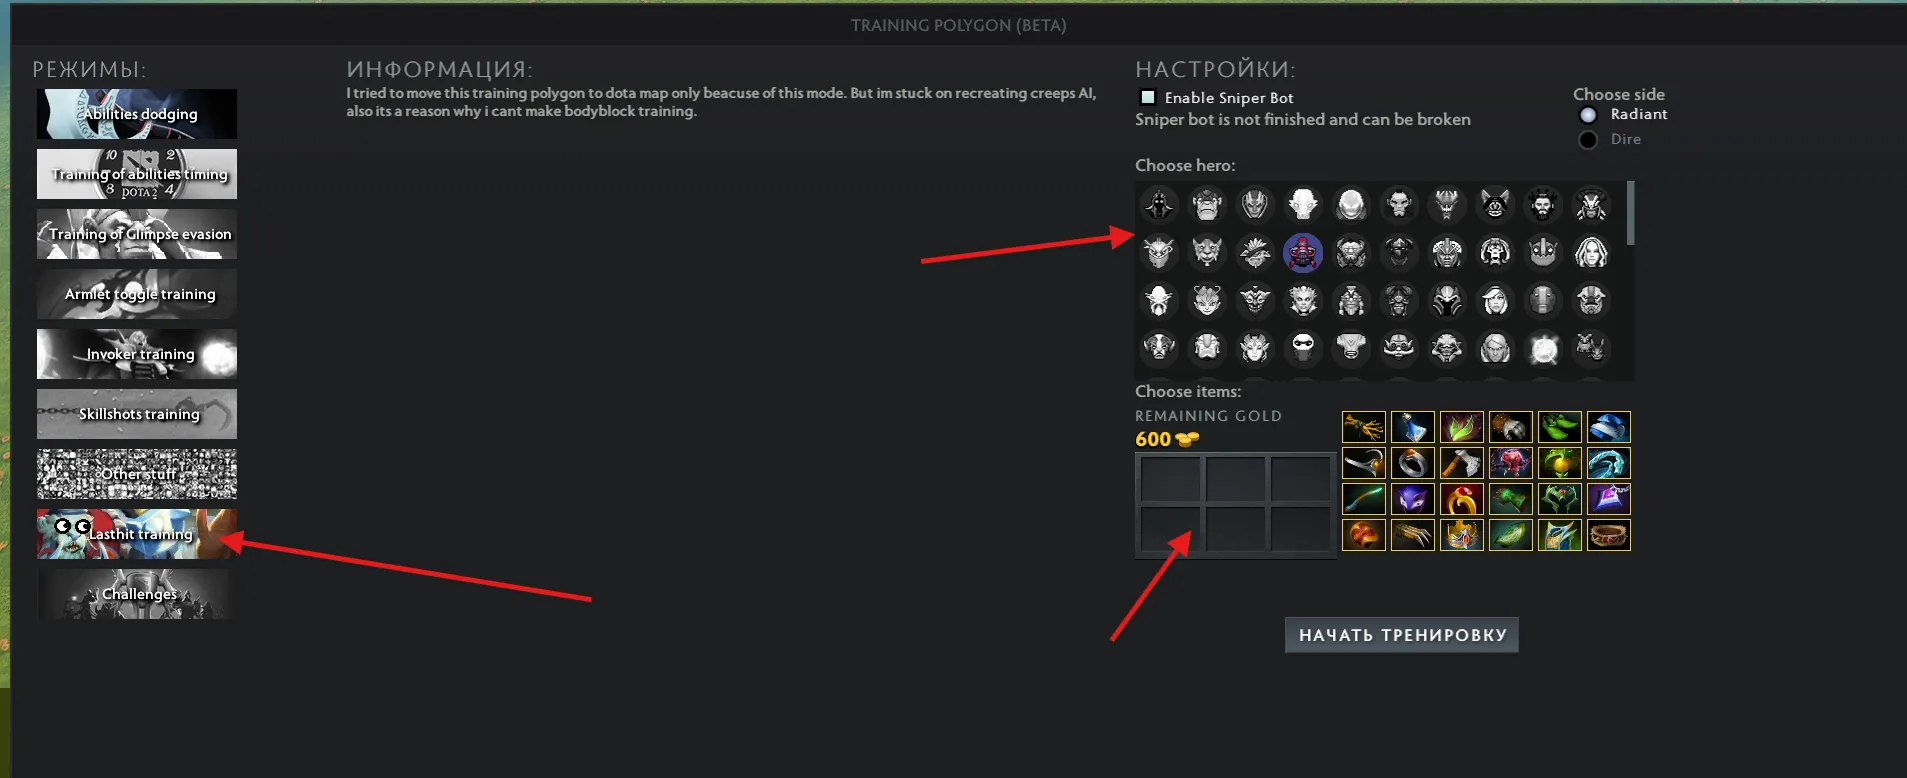
Task: Open the Lasthit training mode
Action: click(x=137, y=534)
